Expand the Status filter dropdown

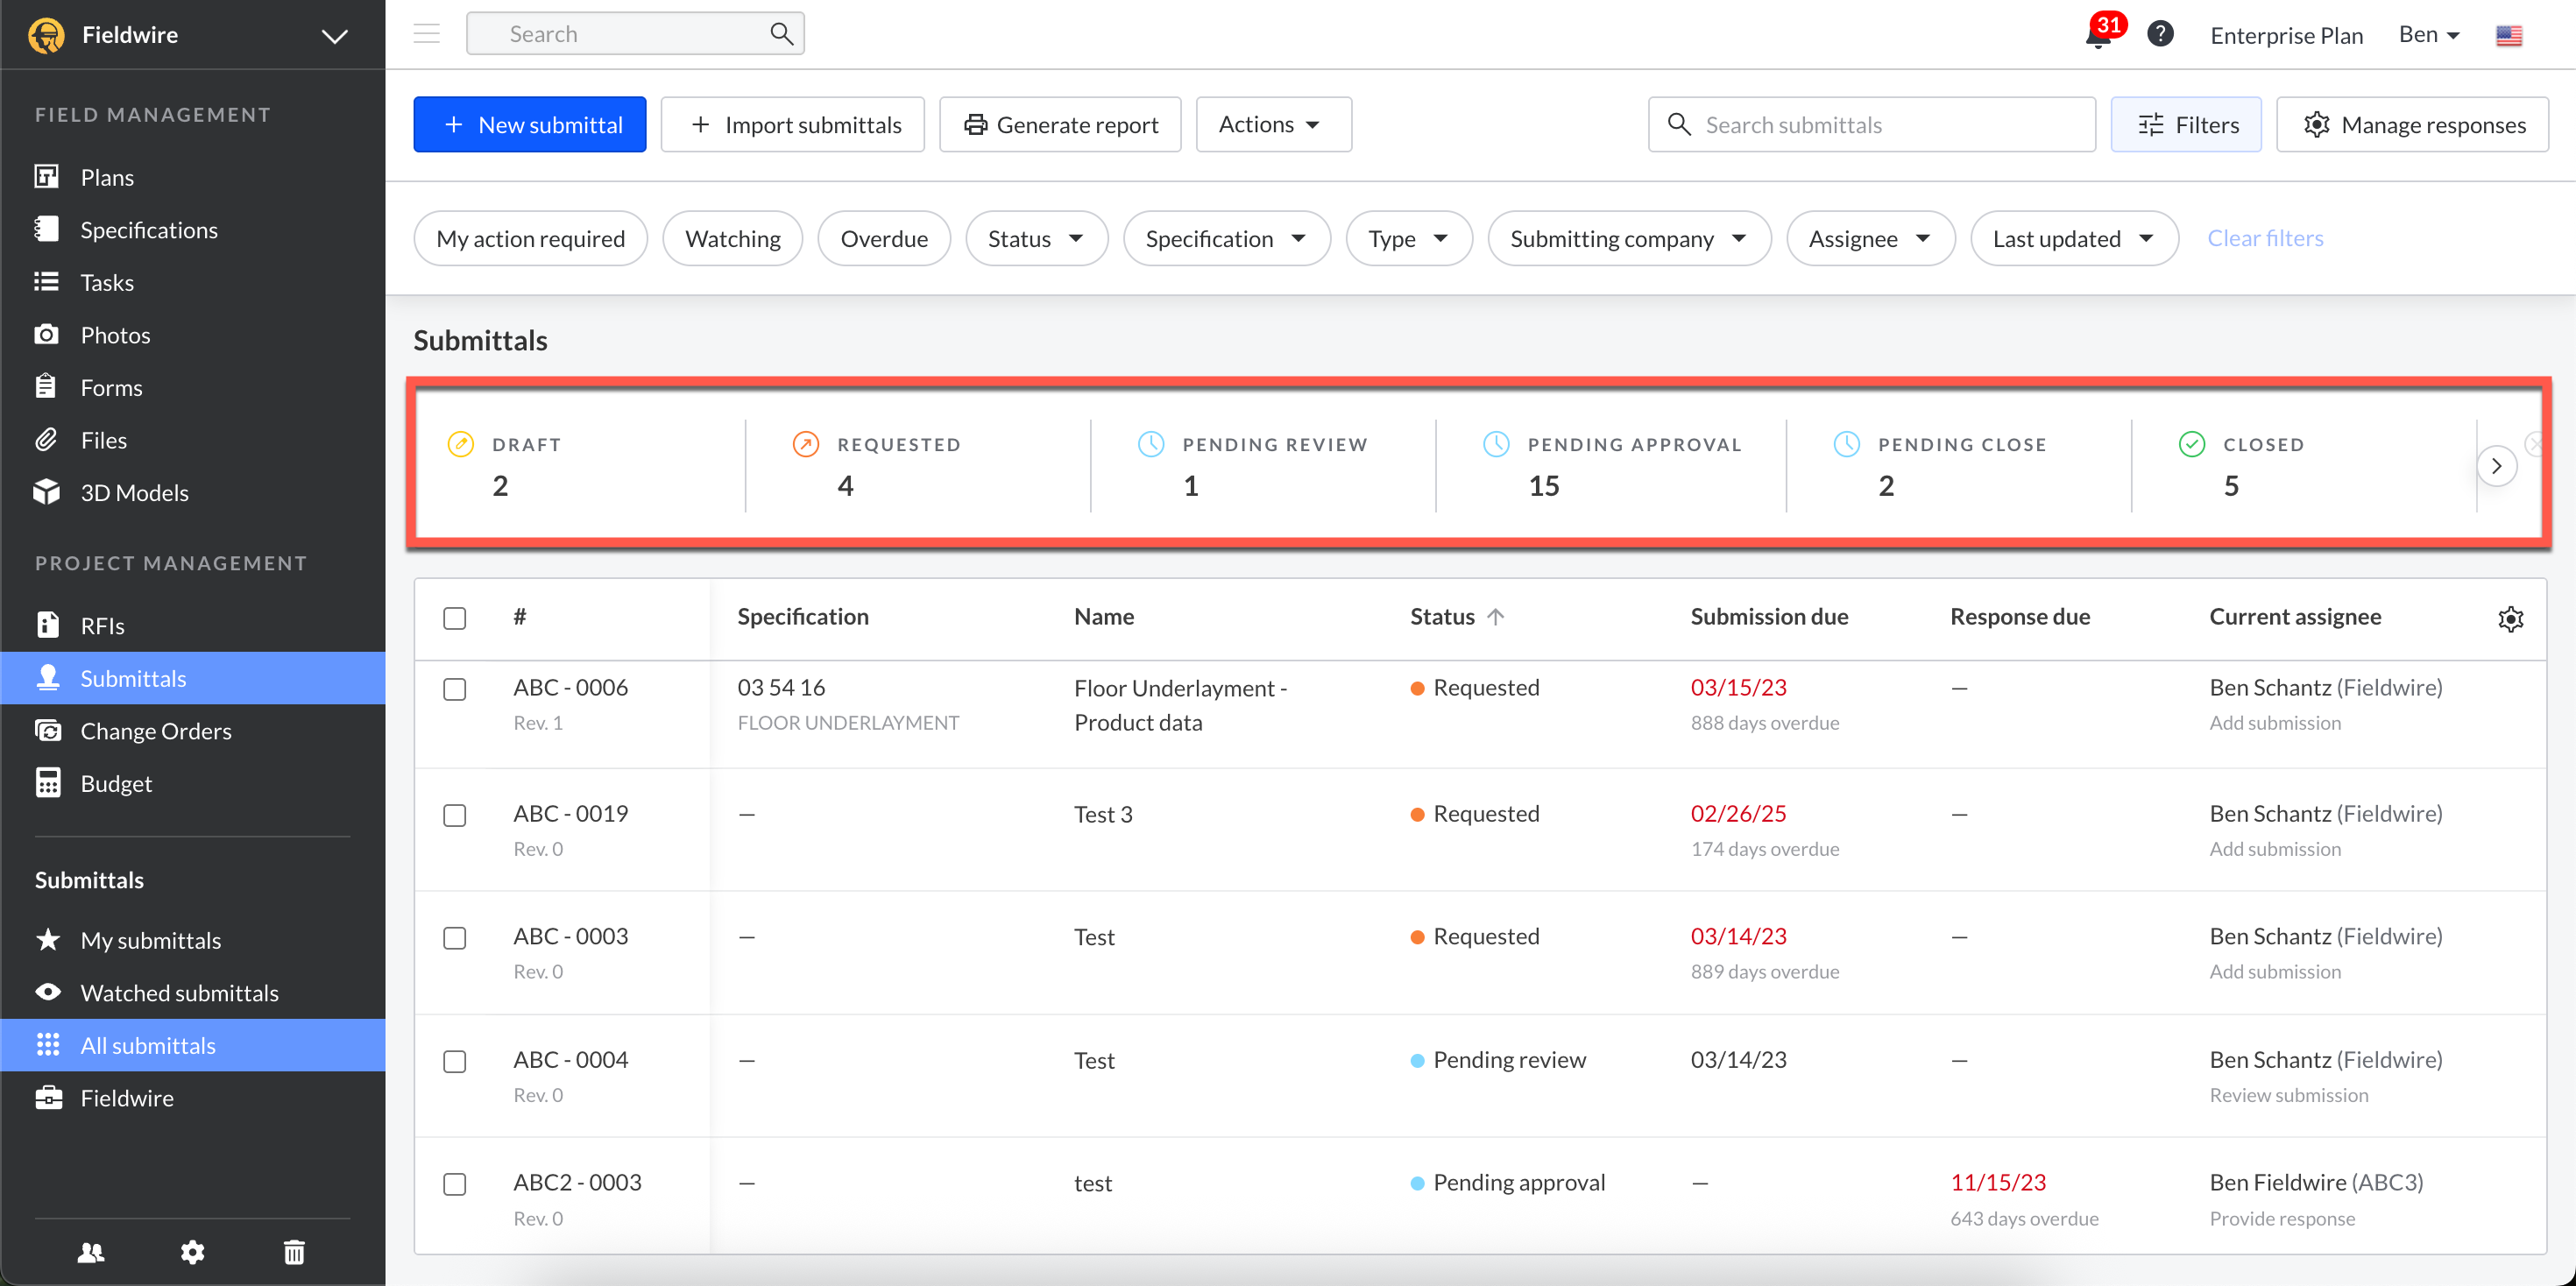pos(1036,239)
